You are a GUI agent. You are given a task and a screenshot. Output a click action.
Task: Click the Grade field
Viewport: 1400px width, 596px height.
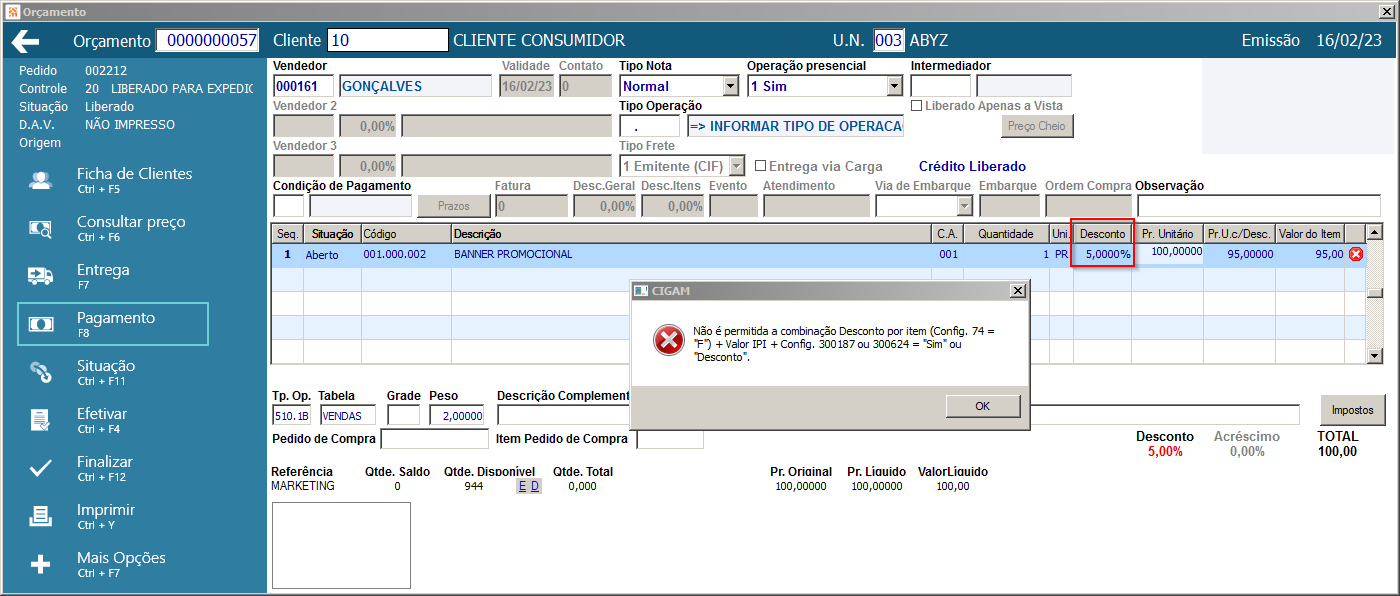[404, 415]
